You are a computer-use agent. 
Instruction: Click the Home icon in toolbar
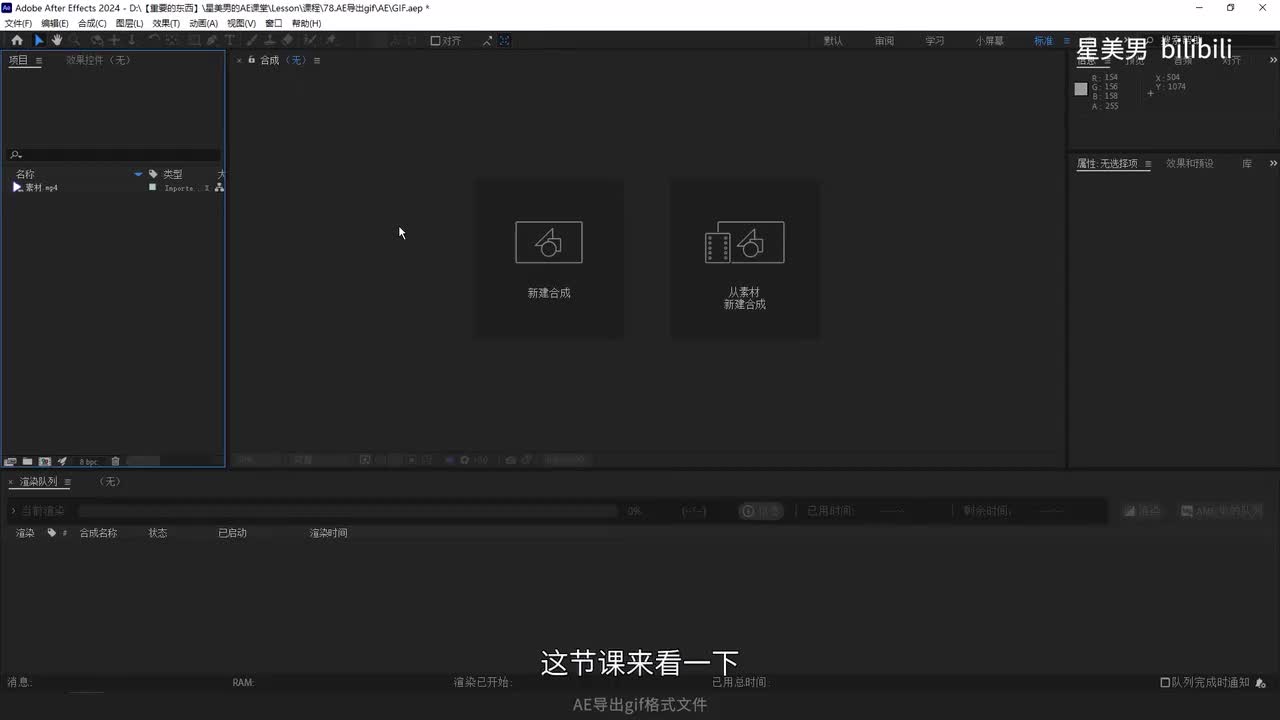click(x=17, y=40)
